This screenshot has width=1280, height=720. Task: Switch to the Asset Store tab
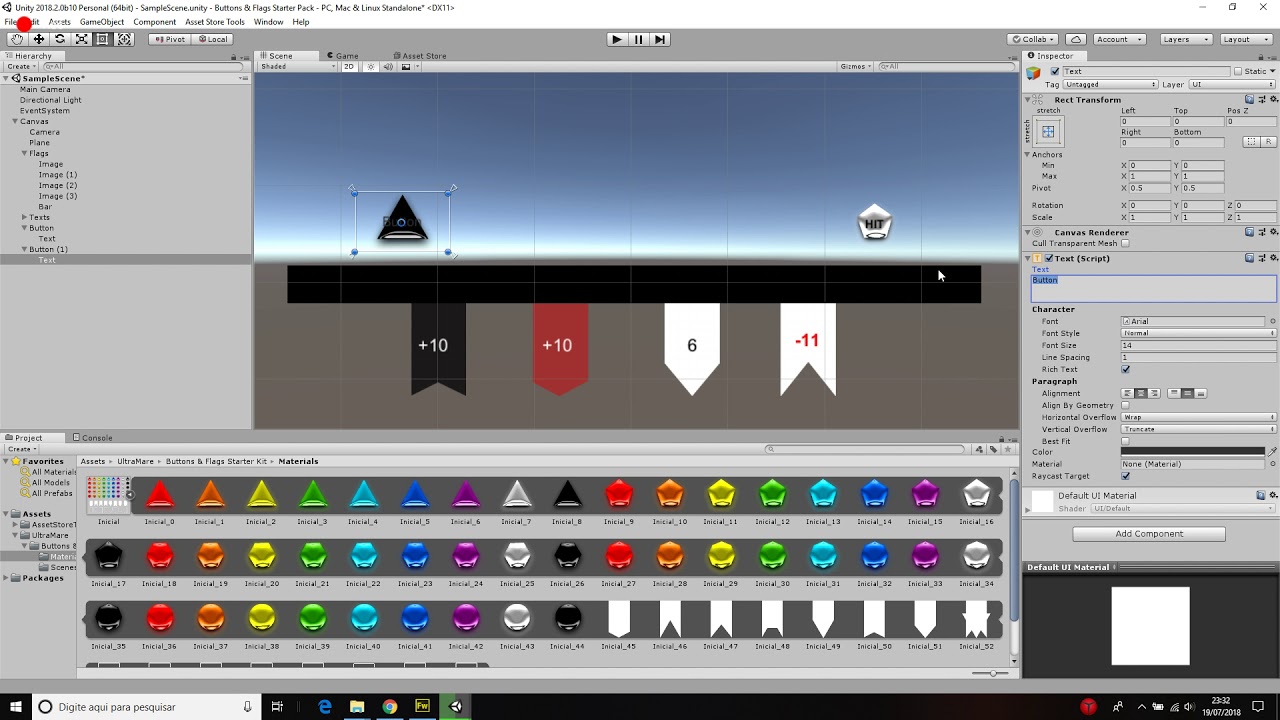[419, 56]
